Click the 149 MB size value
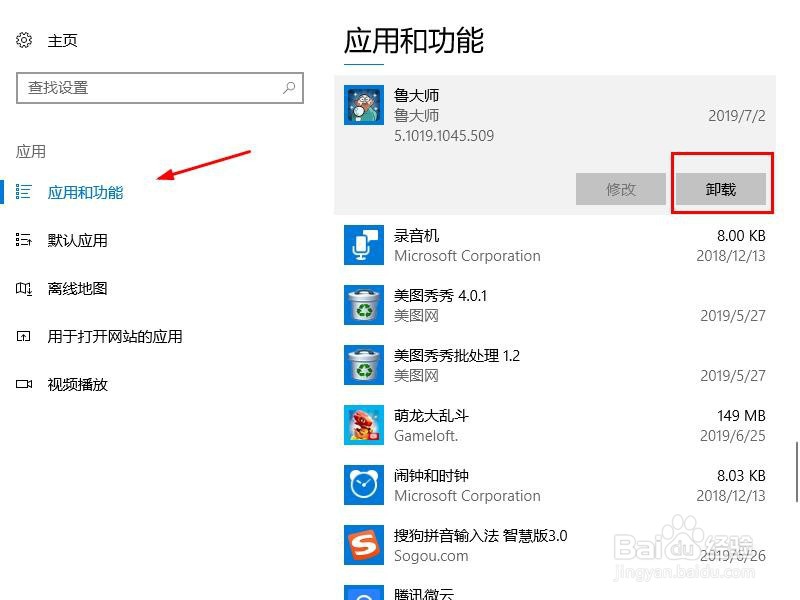The image size is (800, 600). point(741,416)
